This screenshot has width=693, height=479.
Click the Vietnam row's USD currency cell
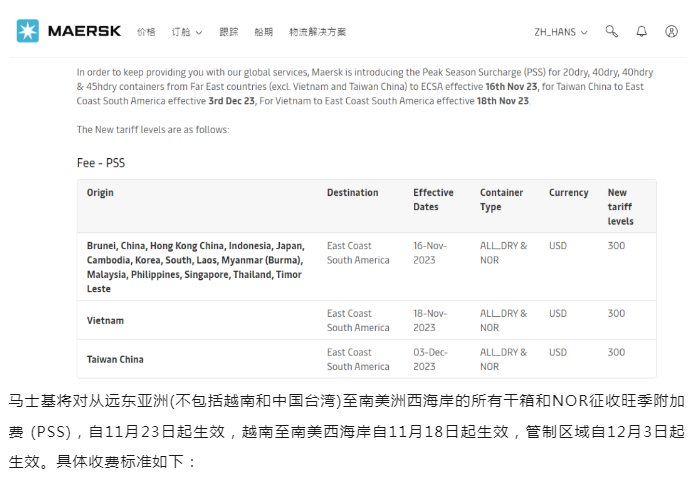(x=558, y=313)
